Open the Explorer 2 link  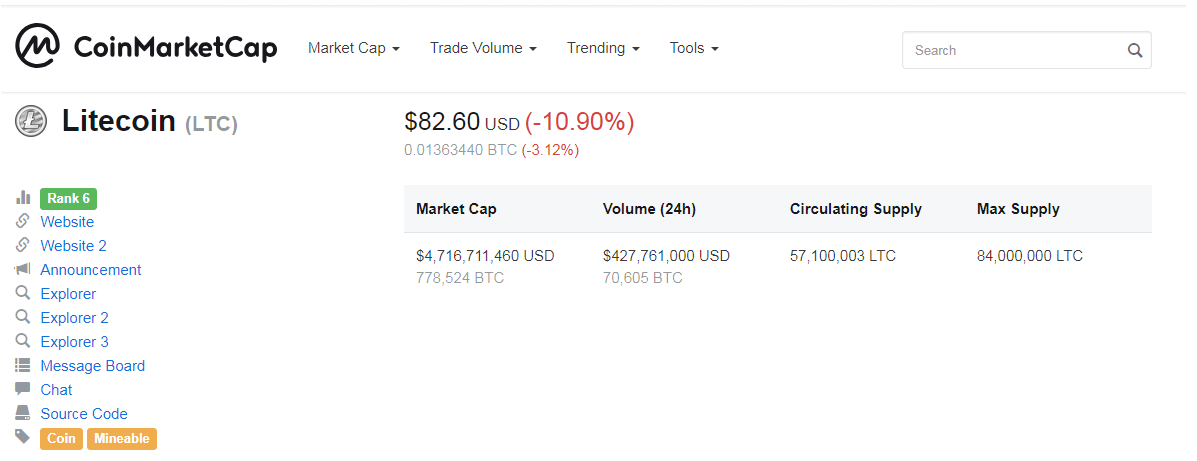(74, 318)
